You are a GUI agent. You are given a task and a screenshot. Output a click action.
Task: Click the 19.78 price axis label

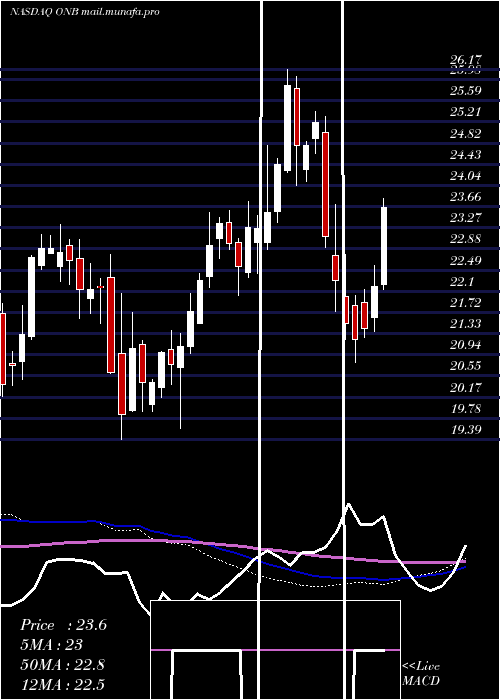466,409
